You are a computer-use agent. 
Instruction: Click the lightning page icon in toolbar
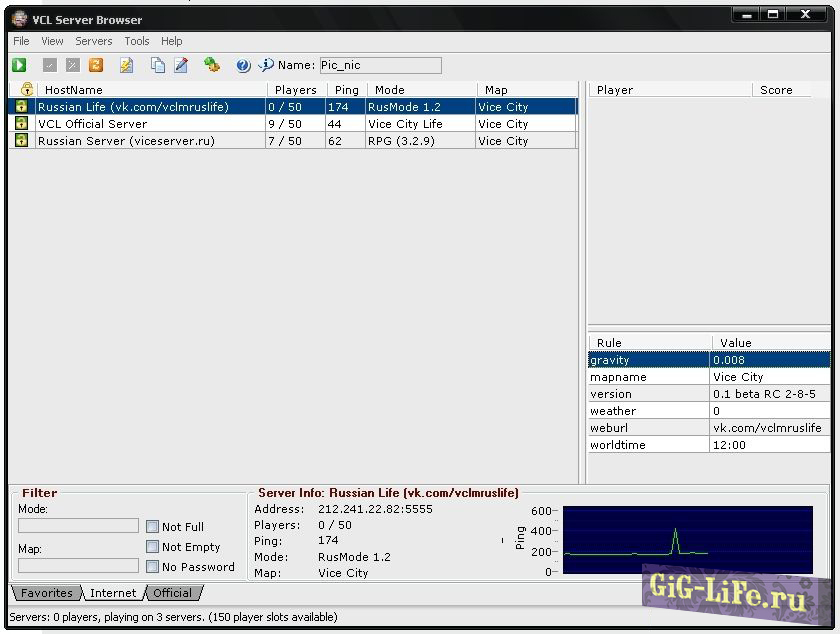click(126, 65)
